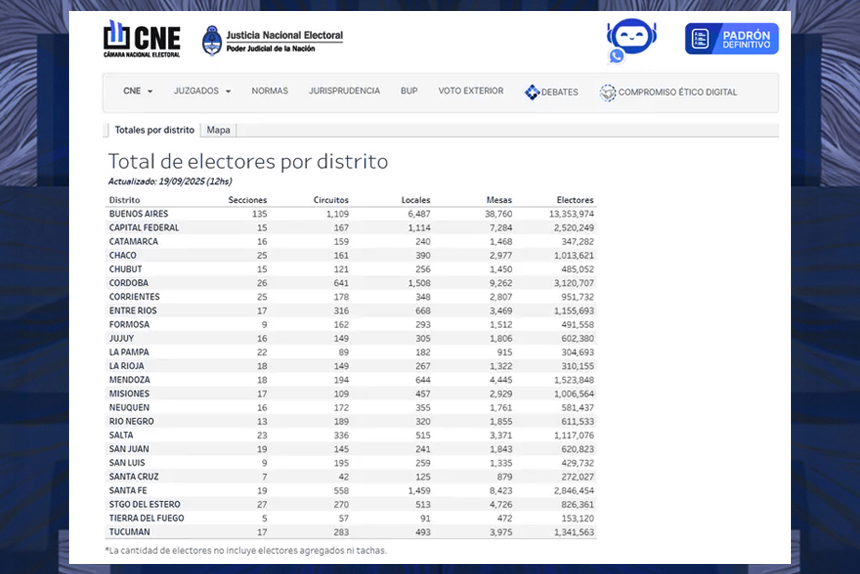Sort table by Electores column header
The image size is (860, 574).
pos(575,200)
